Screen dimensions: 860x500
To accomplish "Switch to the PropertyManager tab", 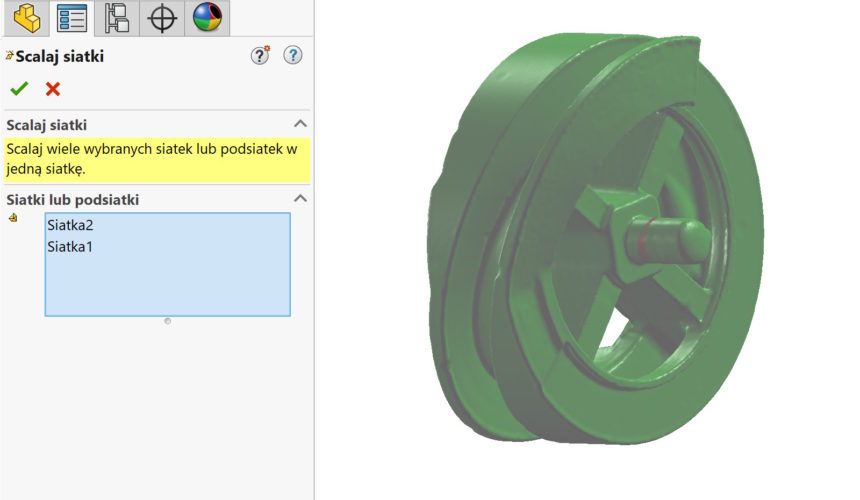I will pos(71,17).
